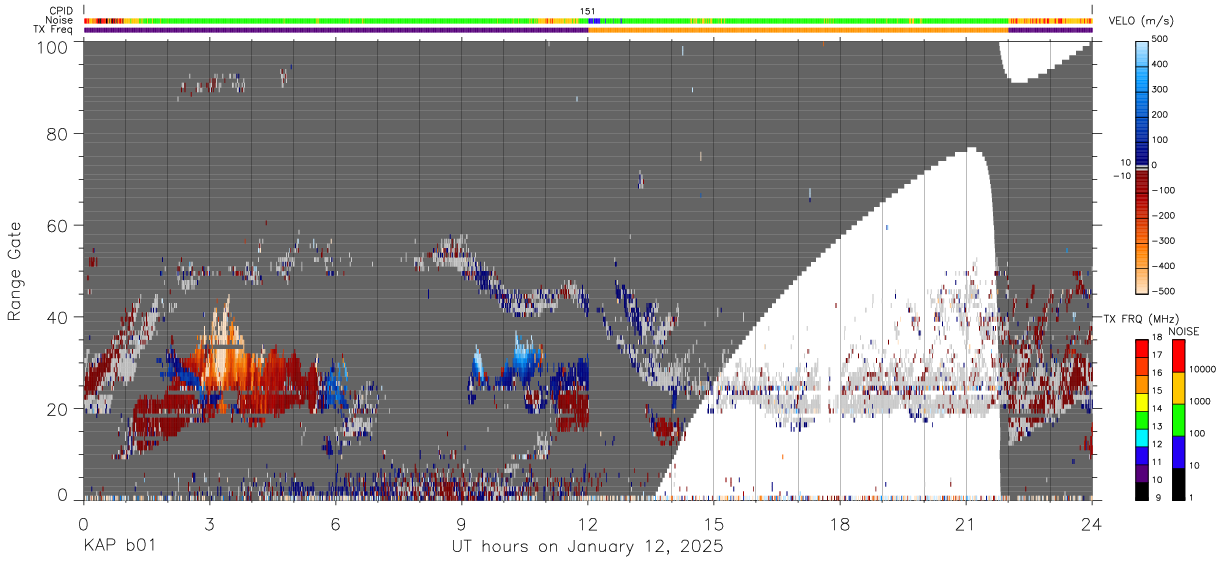Click the '80' tick on Range Gate axis
Screen dimensions: 1228x567
[x=55, y=134]
